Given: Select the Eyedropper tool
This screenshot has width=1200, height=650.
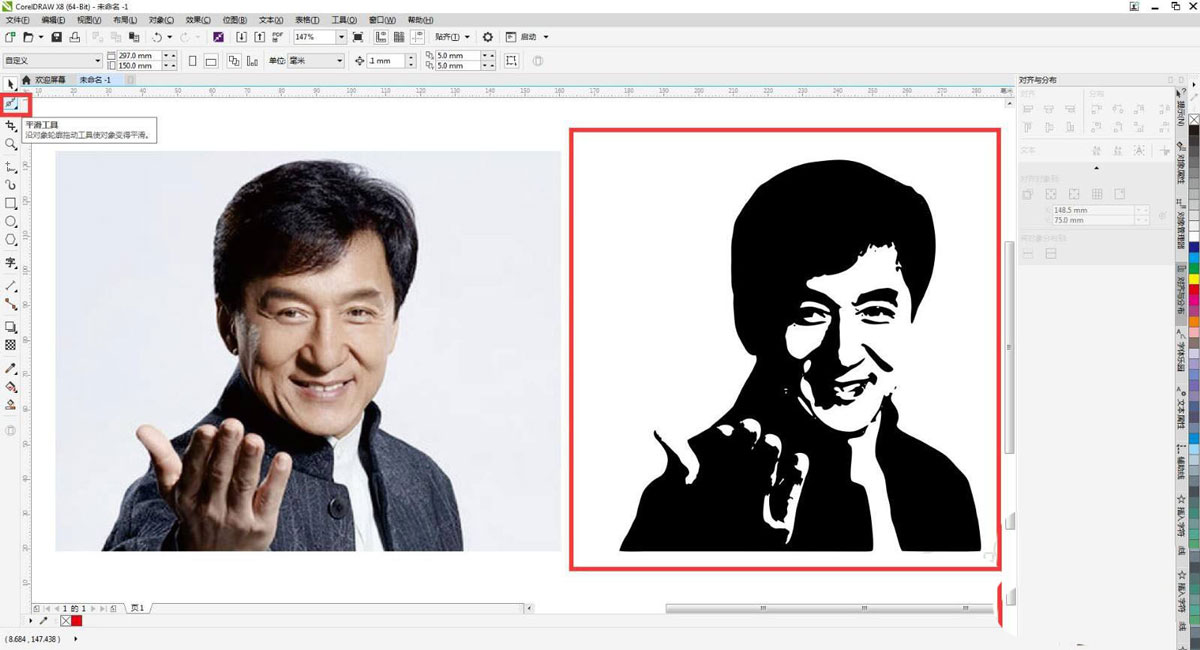Looking at the screenshot, I should click(11, 368).
